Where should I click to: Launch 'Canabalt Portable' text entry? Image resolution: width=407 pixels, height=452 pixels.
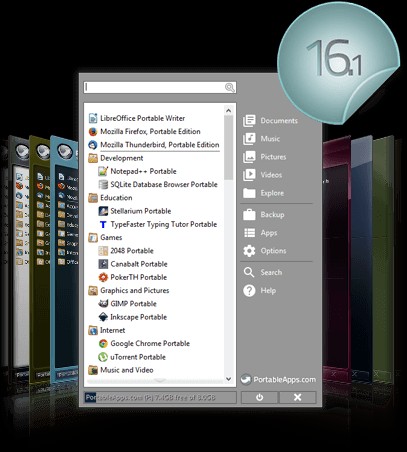tap(139, 264)
